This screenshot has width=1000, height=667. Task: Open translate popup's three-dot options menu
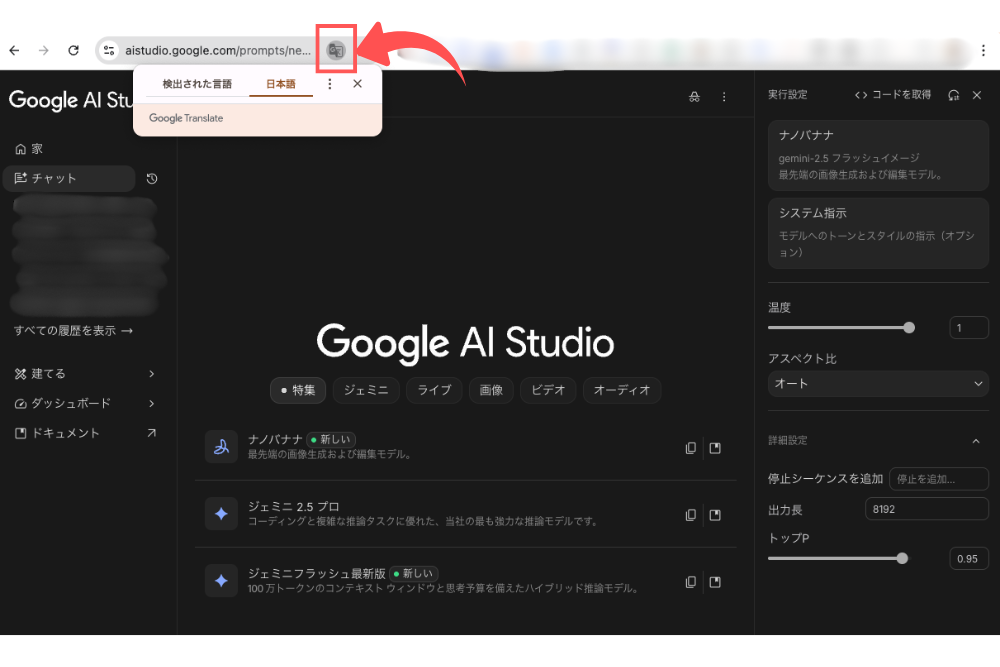(330, 84)
